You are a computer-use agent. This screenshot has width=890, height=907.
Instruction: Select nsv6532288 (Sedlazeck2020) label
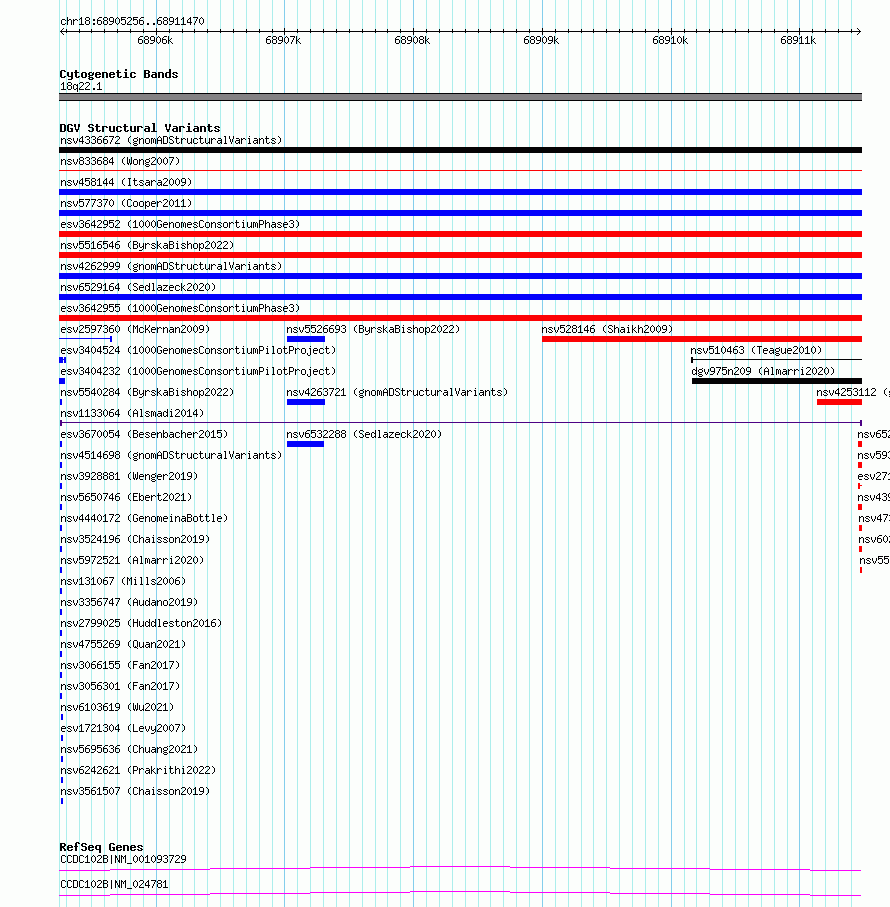point(364,434)
